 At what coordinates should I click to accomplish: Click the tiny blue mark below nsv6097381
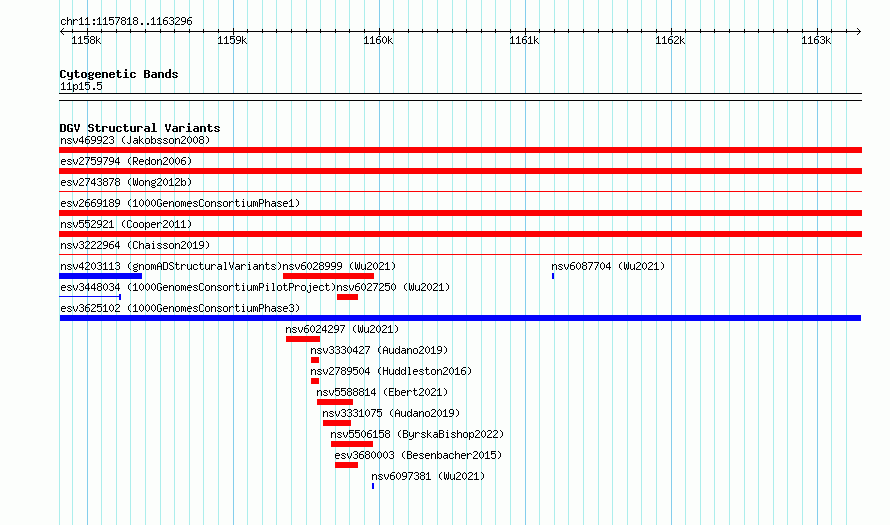[373, 486]
